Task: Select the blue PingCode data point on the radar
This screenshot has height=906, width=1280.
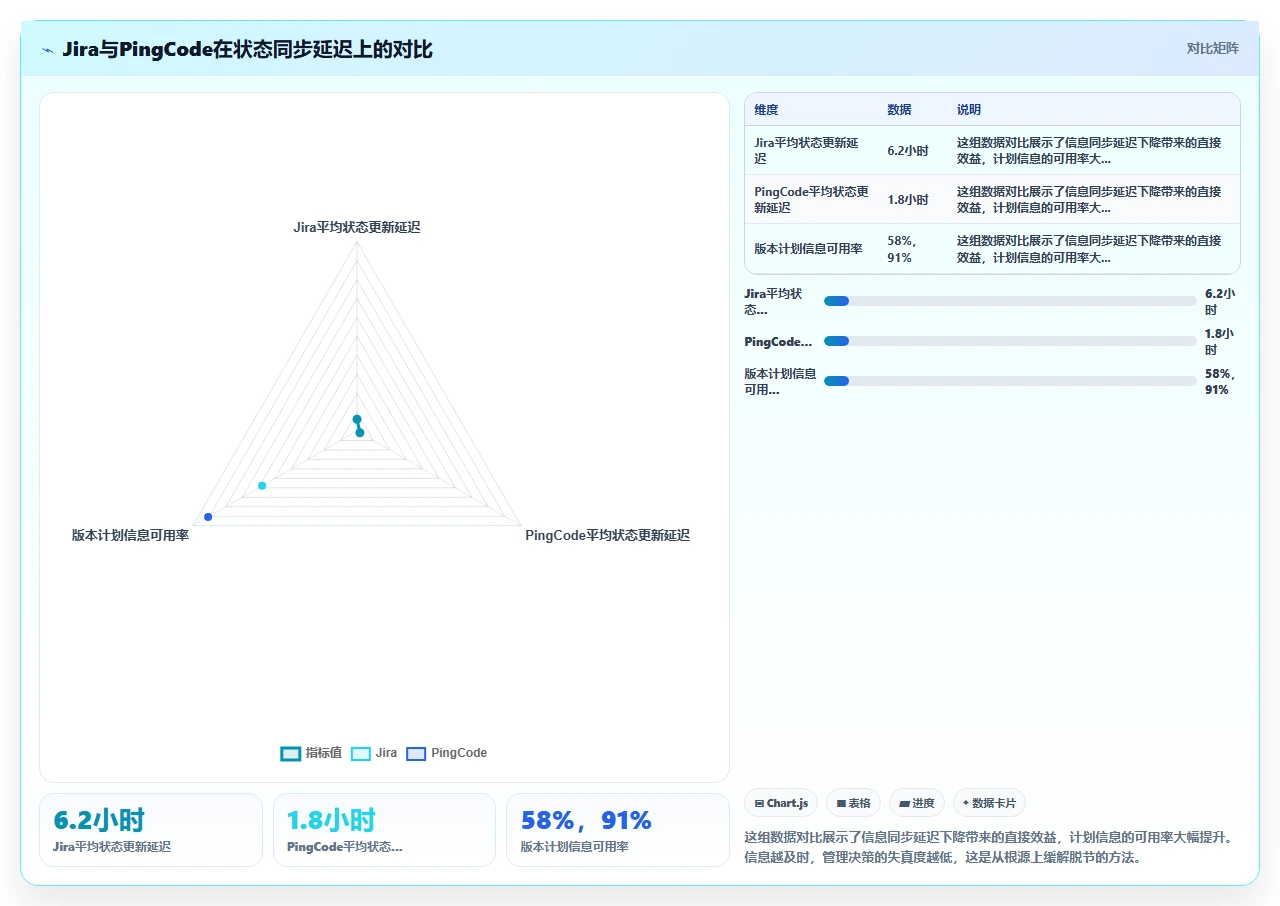Action: (208, 516)
